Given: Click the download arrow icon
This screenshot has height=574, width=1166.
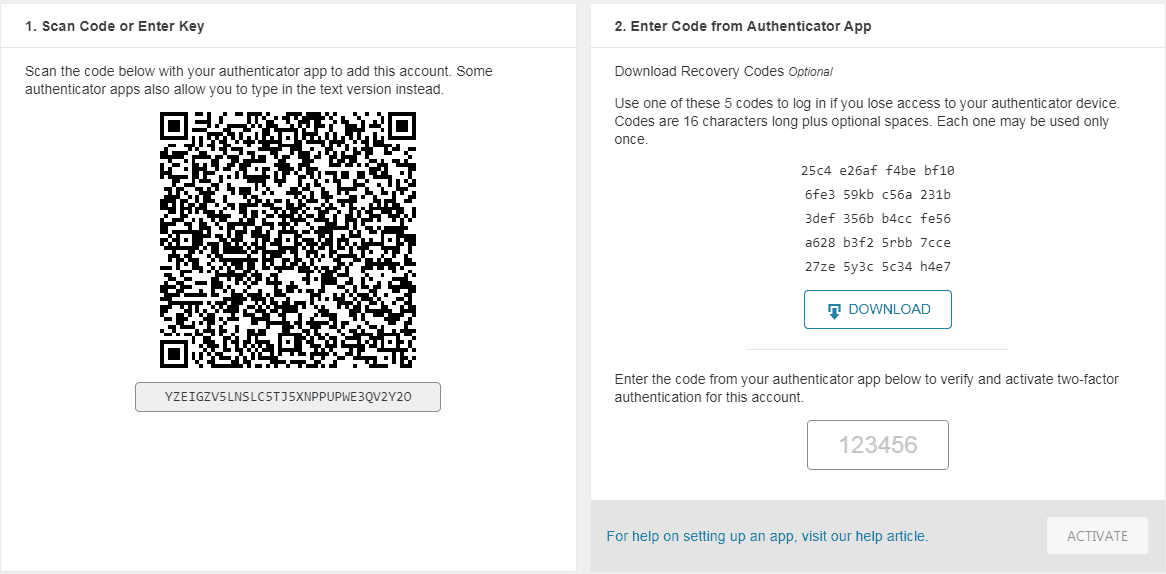Looking at the screenshot, I should [834, 311].
